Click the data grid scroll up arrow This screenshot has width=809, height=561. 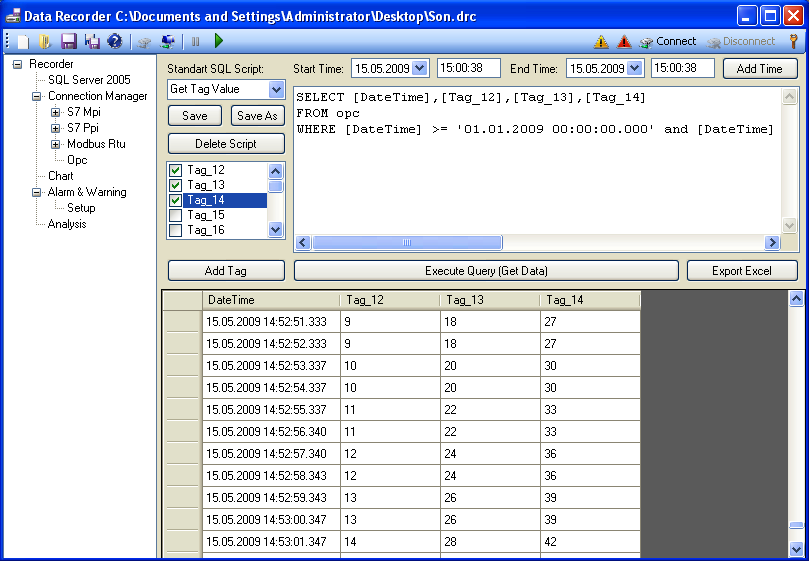pos(796,298)
